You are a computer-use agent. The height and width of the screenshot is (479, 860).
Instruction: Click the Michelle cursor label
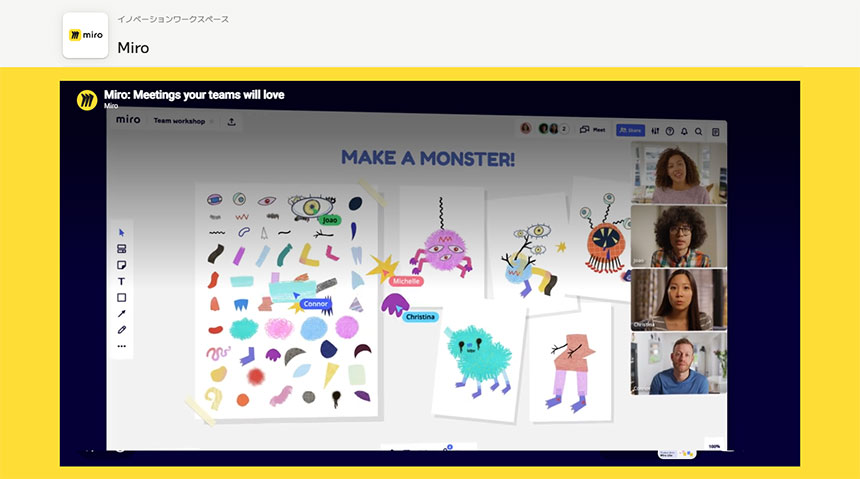(406, 281)
